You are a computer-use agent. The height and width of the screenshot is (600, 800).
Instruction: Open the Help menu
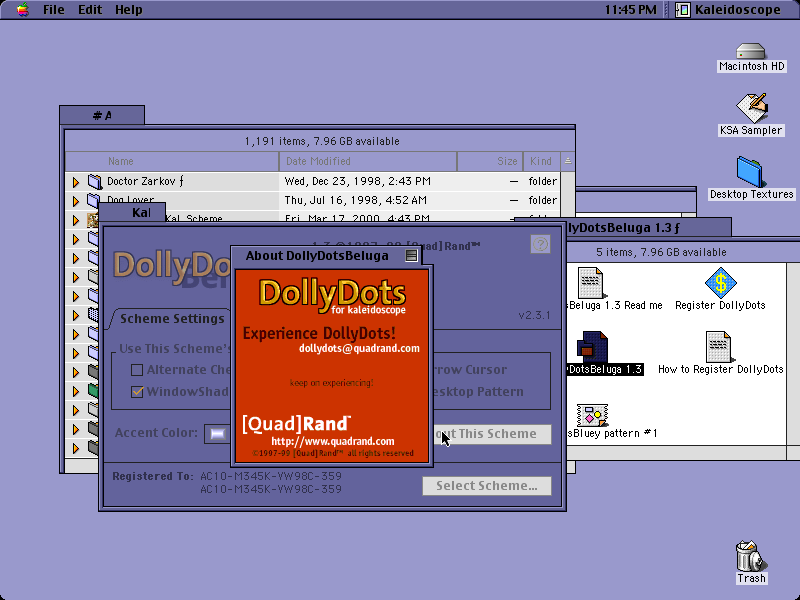(129, 10)
